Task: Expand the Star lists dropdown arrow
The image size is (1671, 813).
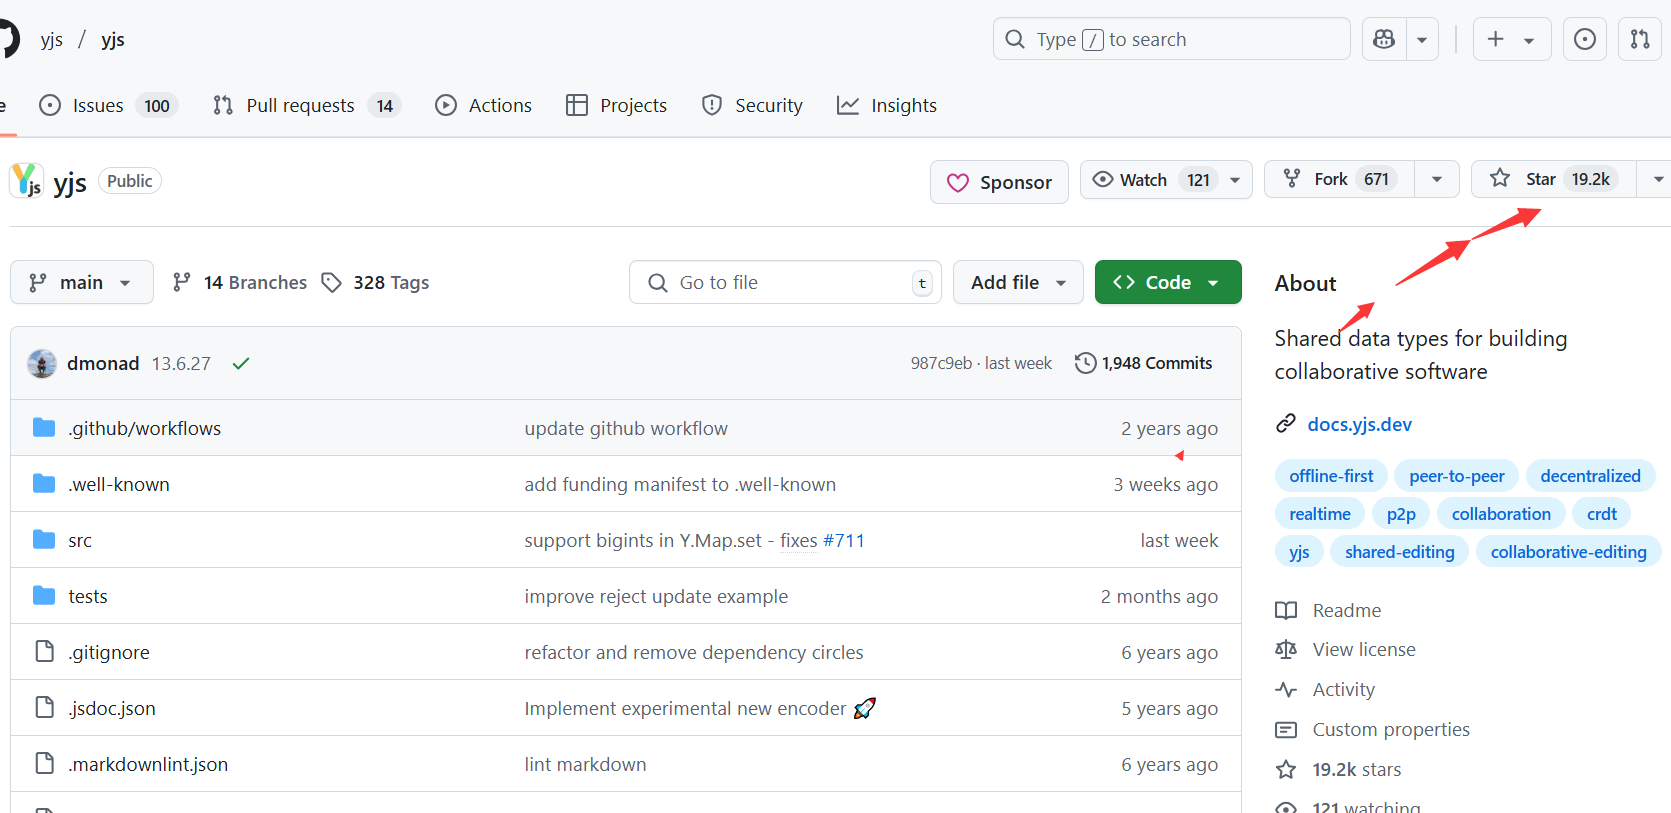Action: tap(1656, 179)
